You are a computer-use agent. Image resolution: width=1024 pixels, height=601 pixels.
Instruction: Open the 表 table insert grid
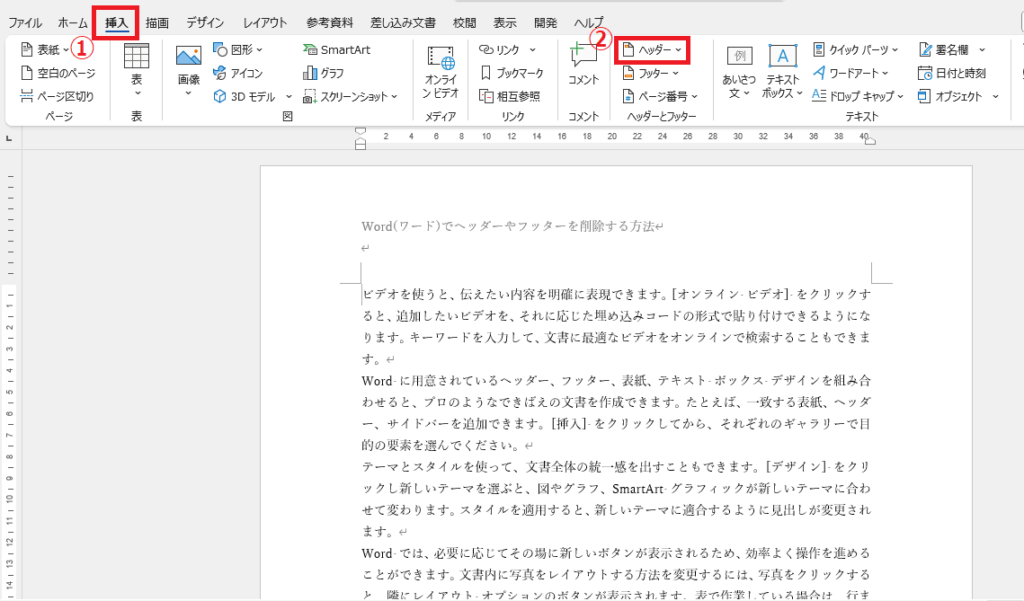(136, 71)
